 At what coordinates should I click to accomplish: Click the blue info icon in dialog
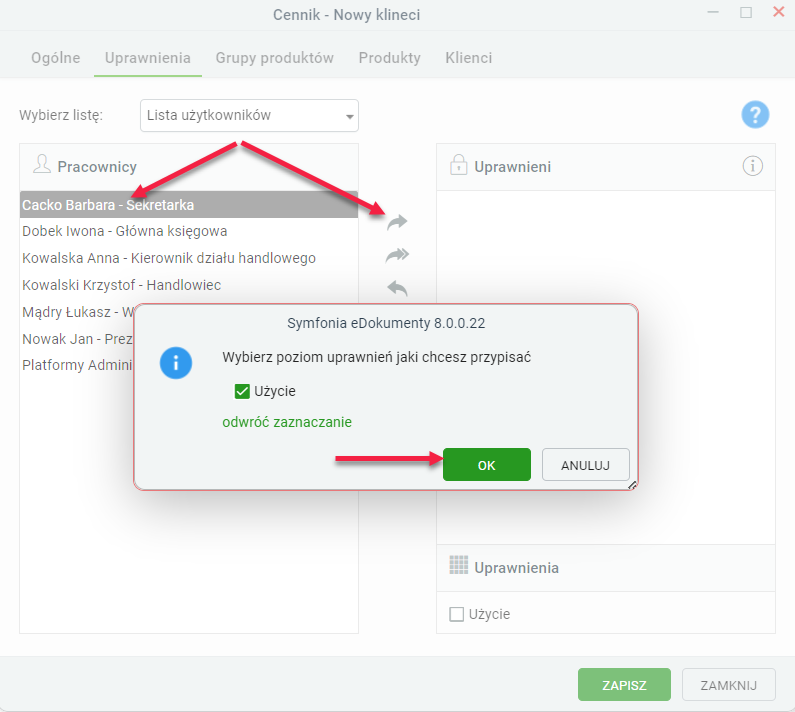175,363
